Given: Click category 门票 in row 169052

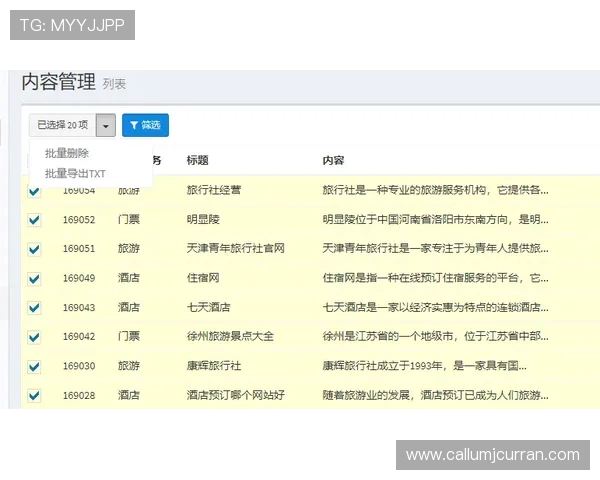Looking at the screenshot, I should [x=129, y=219].
